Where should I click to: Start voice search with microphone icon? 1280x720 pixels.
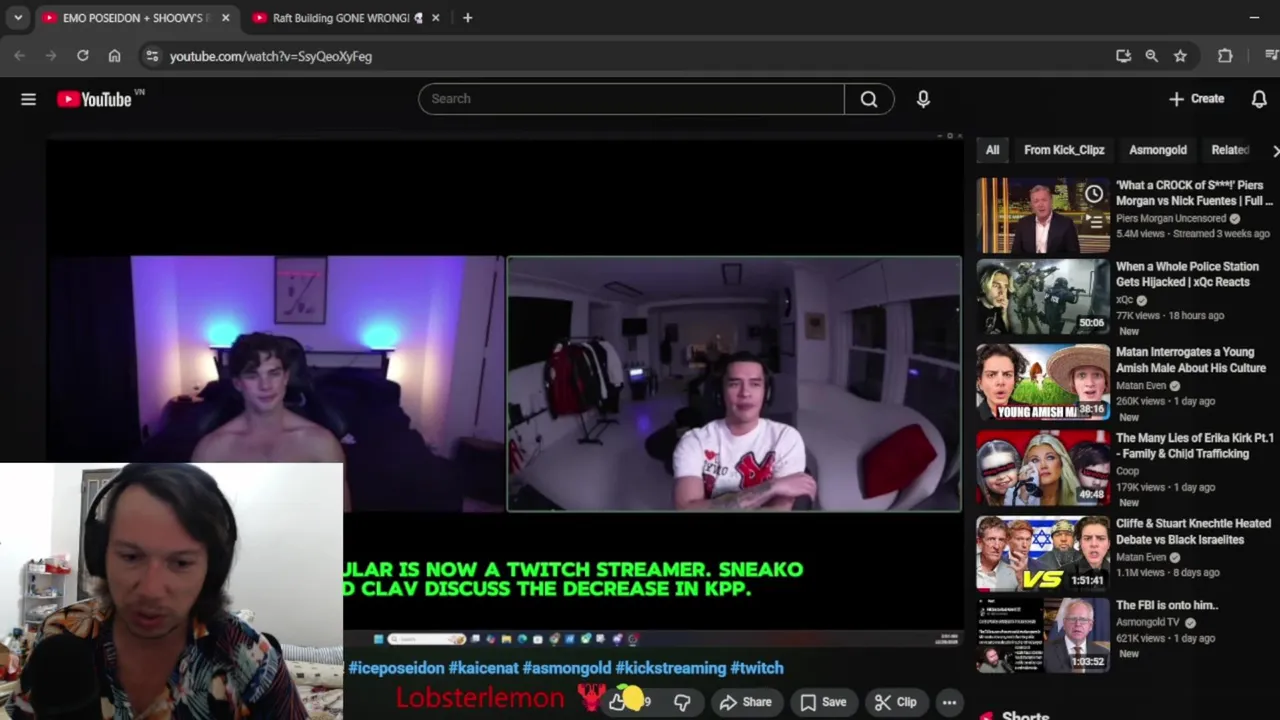pyautogui.click(x=923, y=99)
